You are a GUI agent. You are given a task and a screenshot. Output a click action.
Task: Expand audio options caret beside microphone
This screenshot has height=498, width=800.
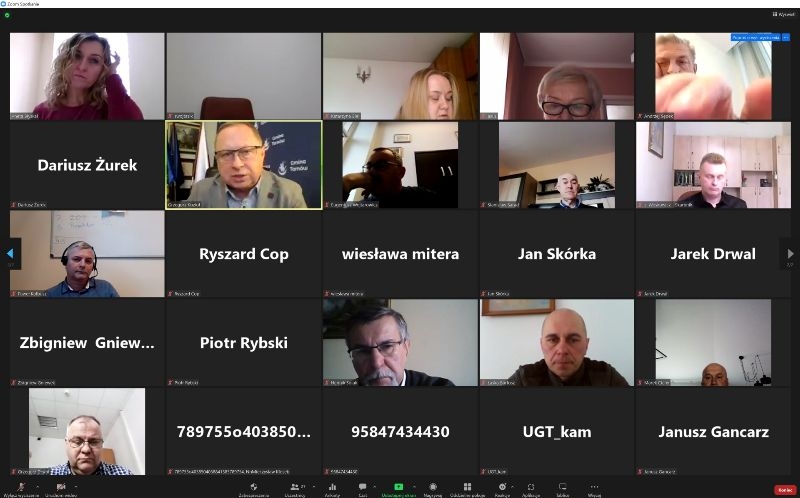36,487
